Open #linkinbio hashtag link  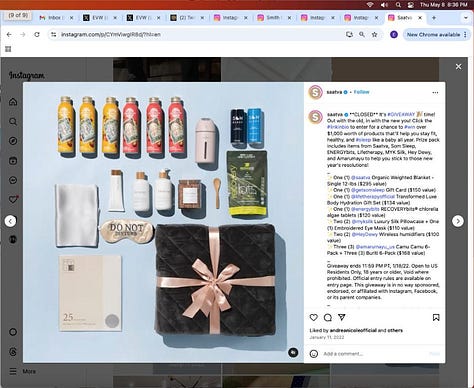click(338, 127)
